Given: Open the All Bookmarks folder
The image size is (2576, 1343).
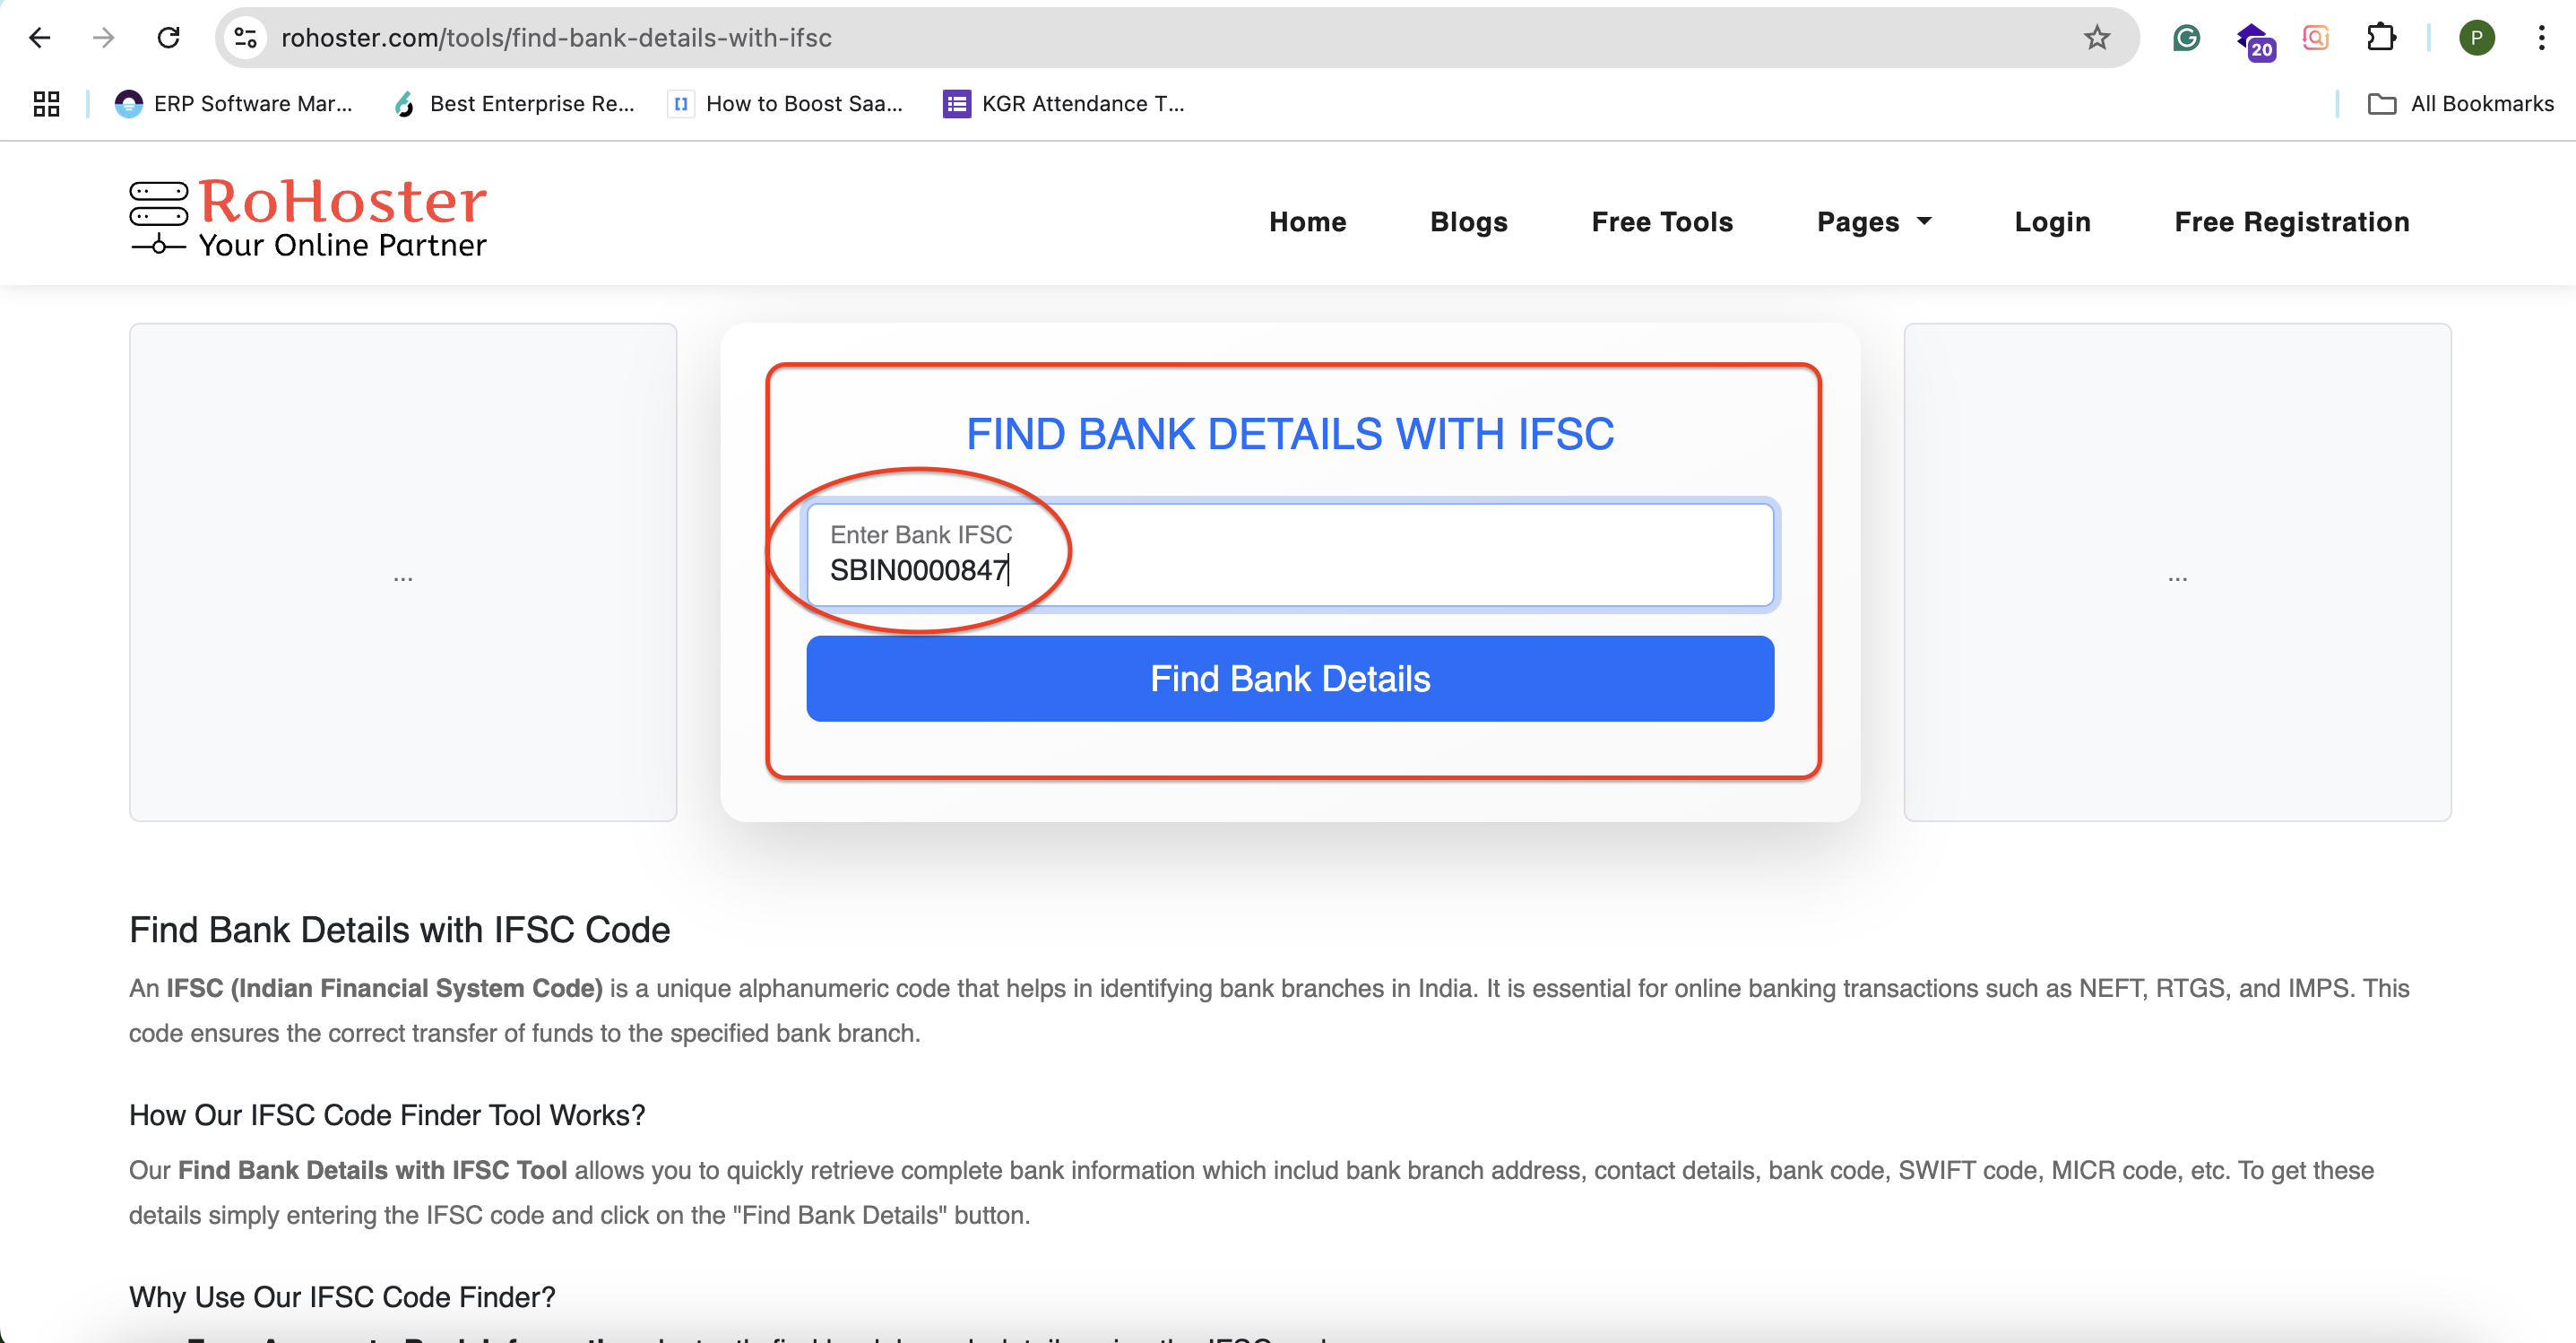Looking at the screenshot, I should point(2461,104).
